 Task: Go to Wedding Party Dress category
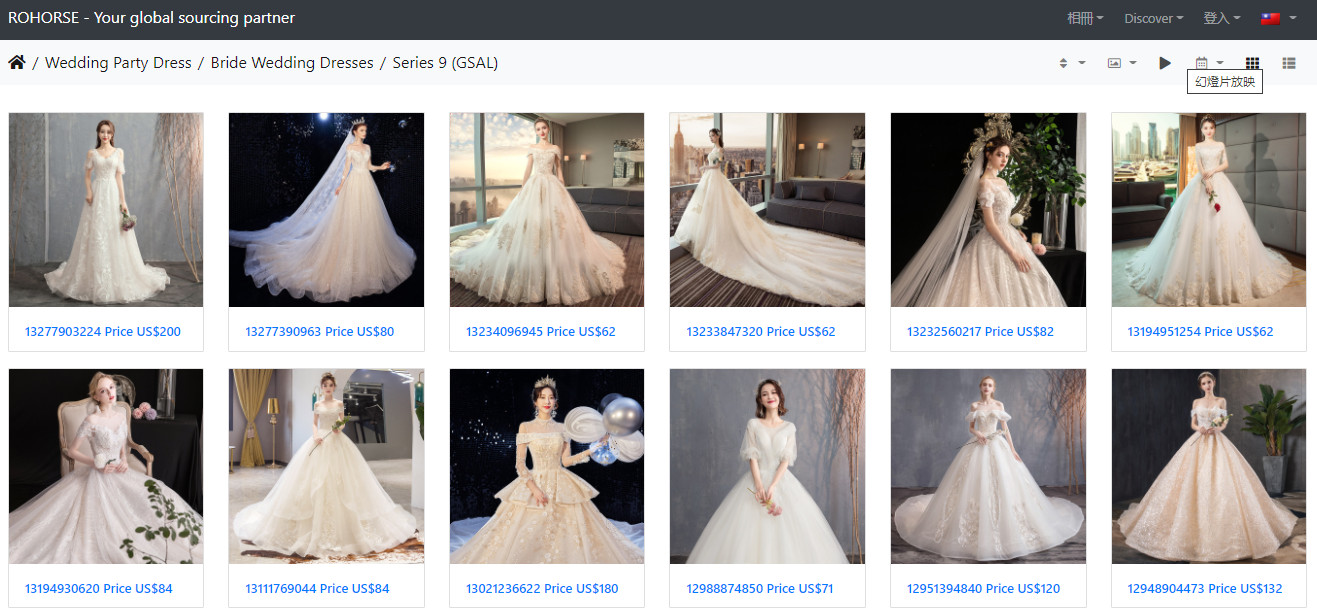tap(118, 63)
